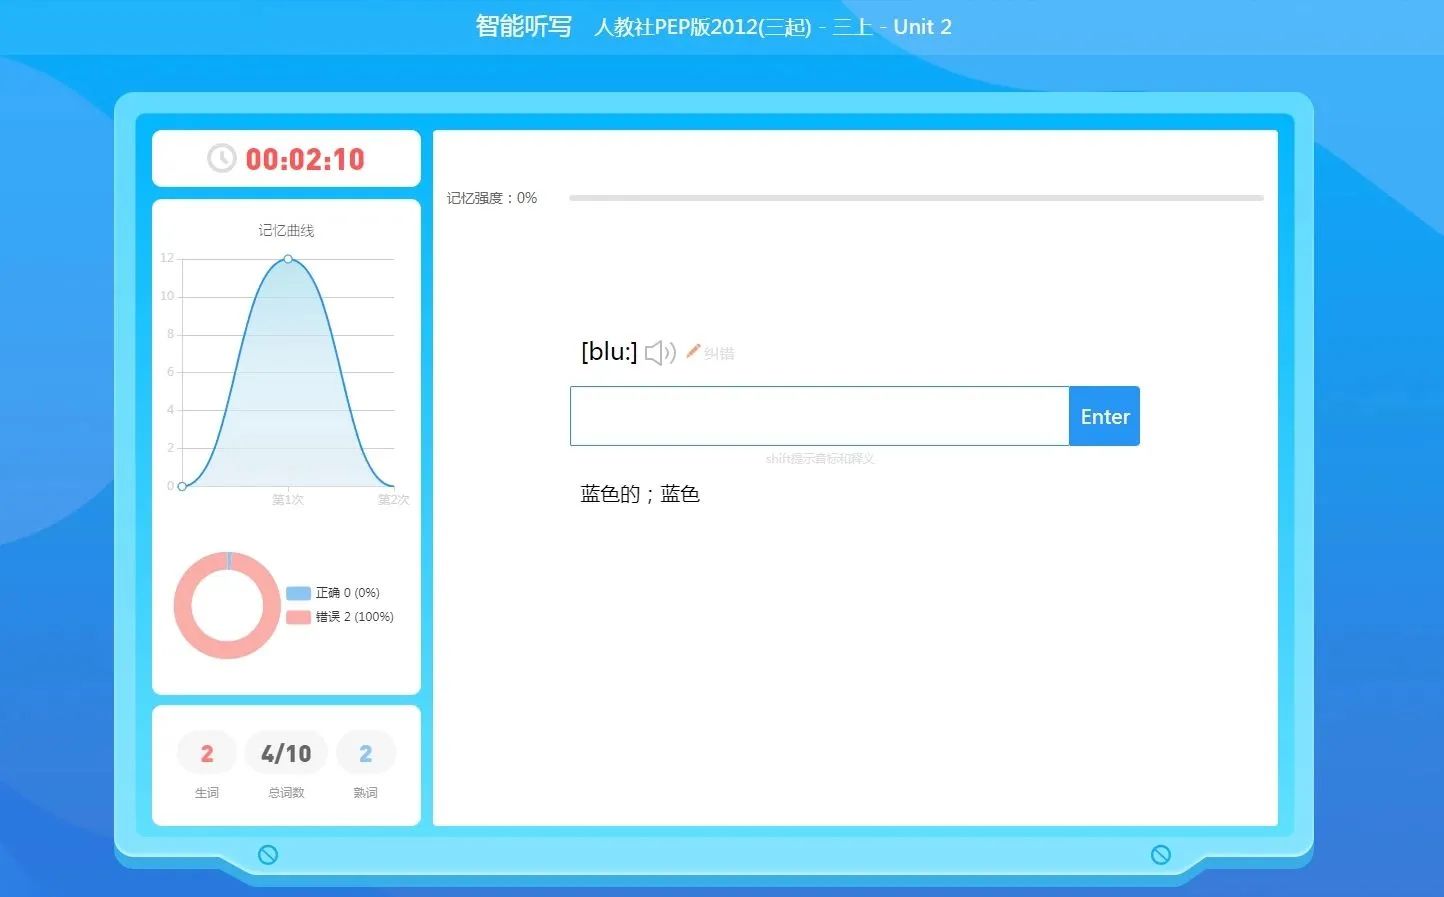This screenshot has height=897, width=1444.
Task: Click the 第2次 axis label
Action: 393,499
